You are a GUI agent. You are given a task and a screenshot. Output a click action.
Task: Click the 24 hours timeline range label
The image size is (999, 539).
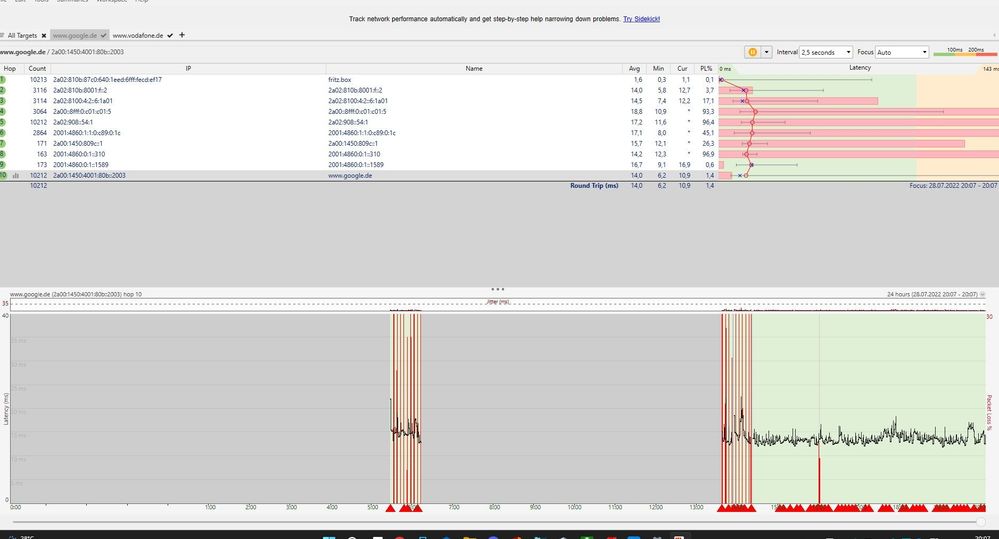tap(932, 294)
